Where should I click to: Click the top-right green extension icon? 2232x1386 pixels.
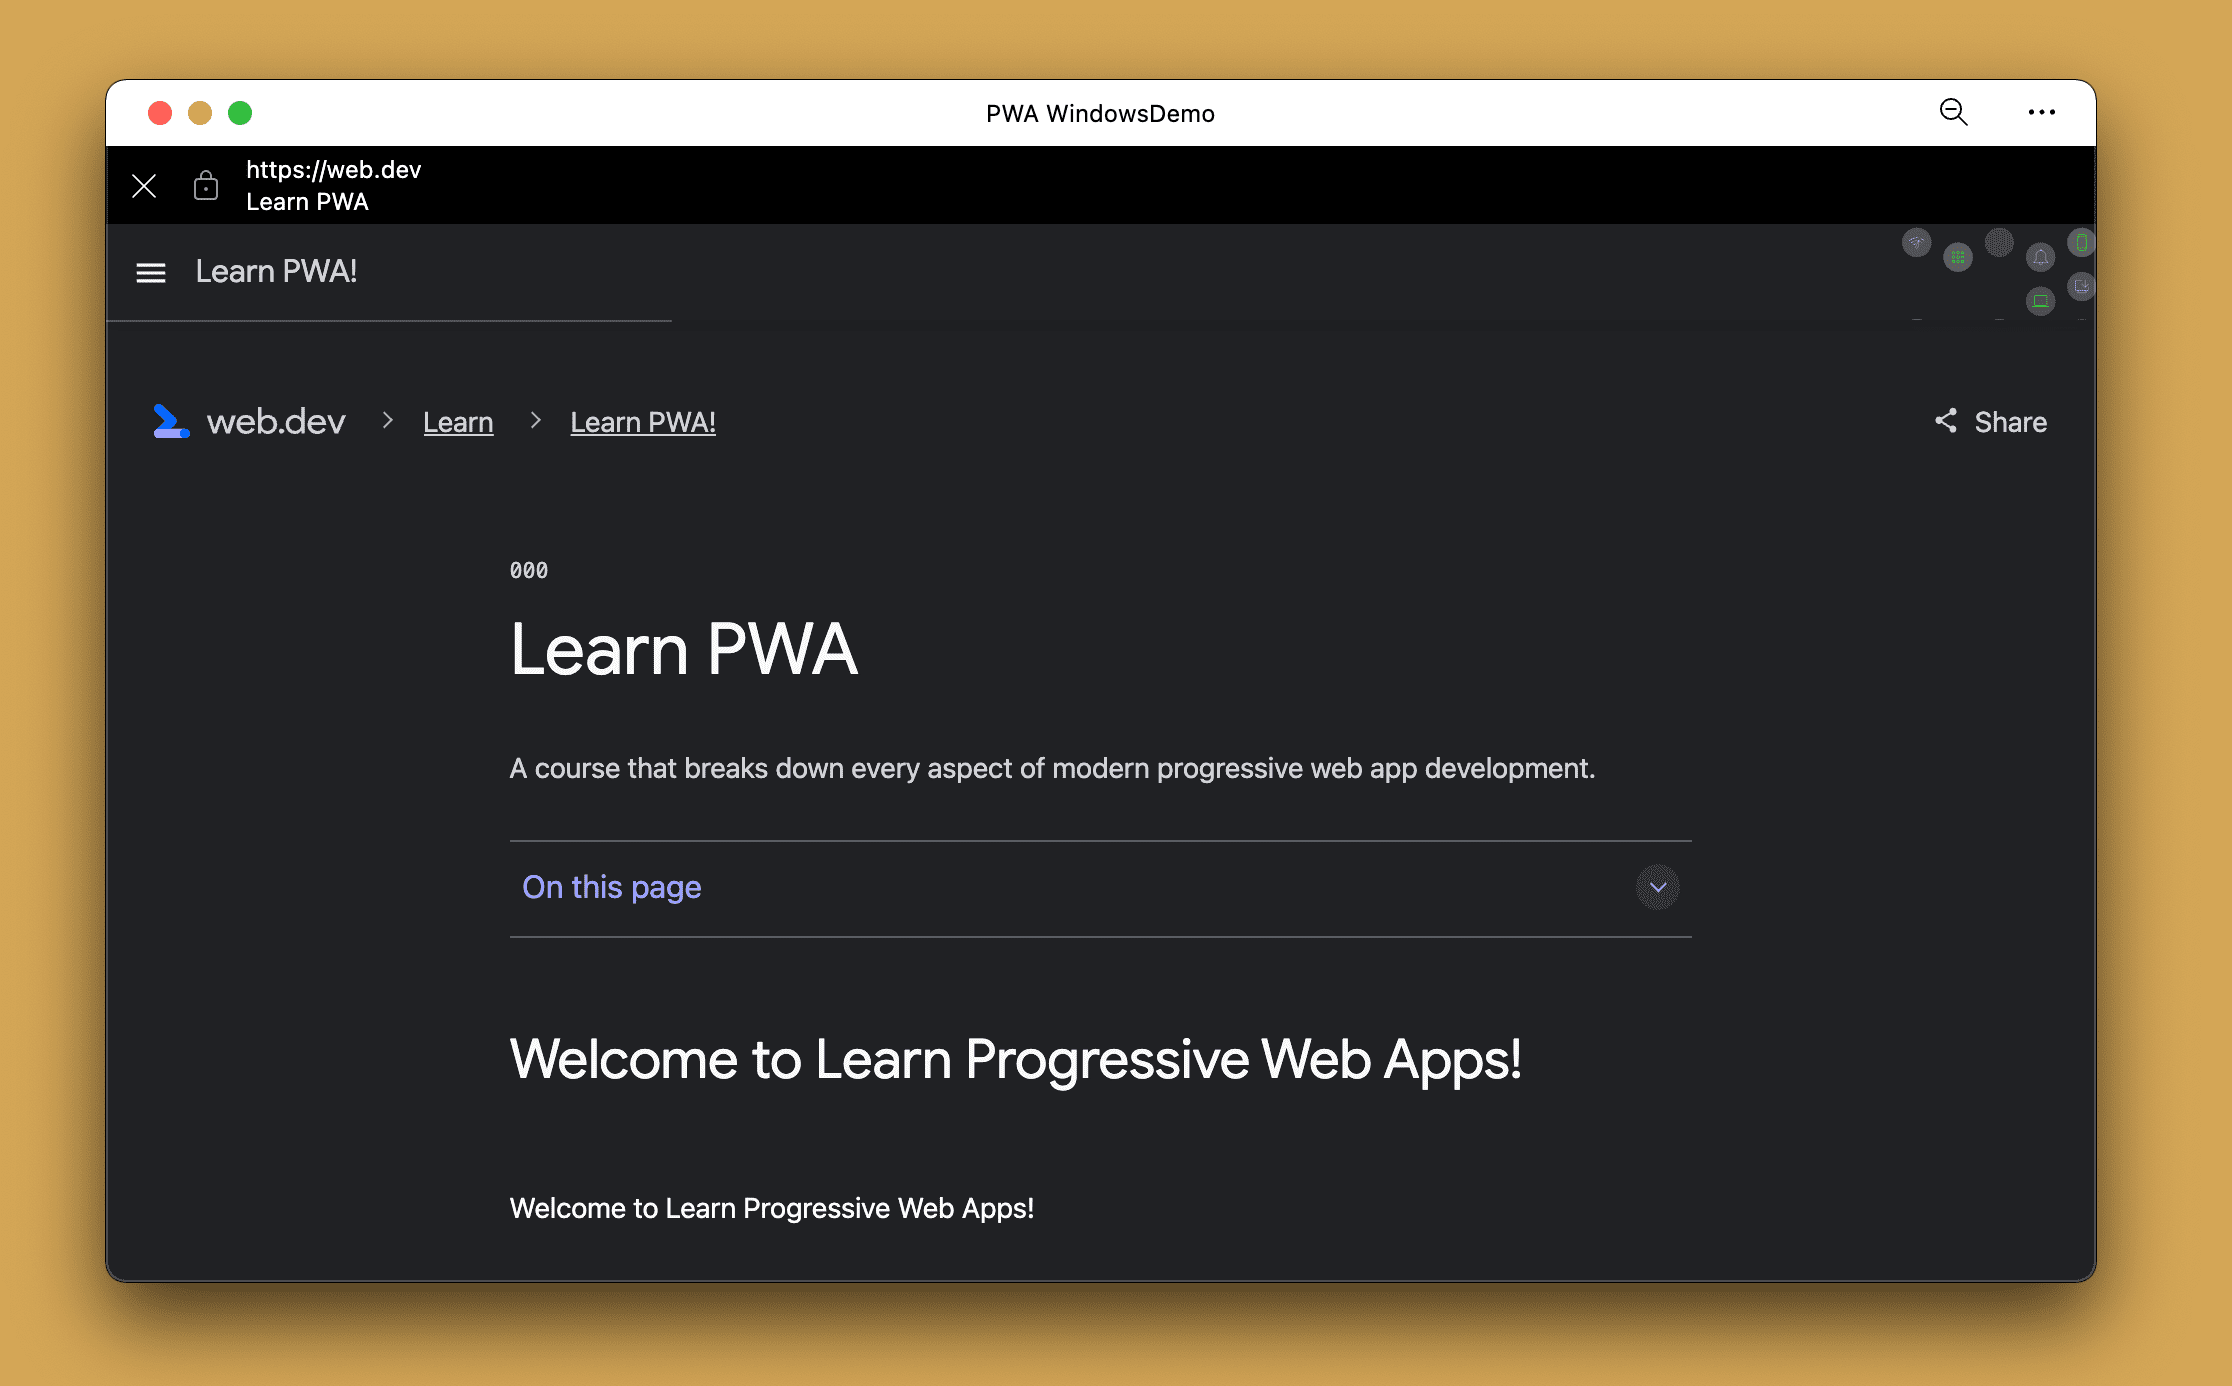(2080, 243)
